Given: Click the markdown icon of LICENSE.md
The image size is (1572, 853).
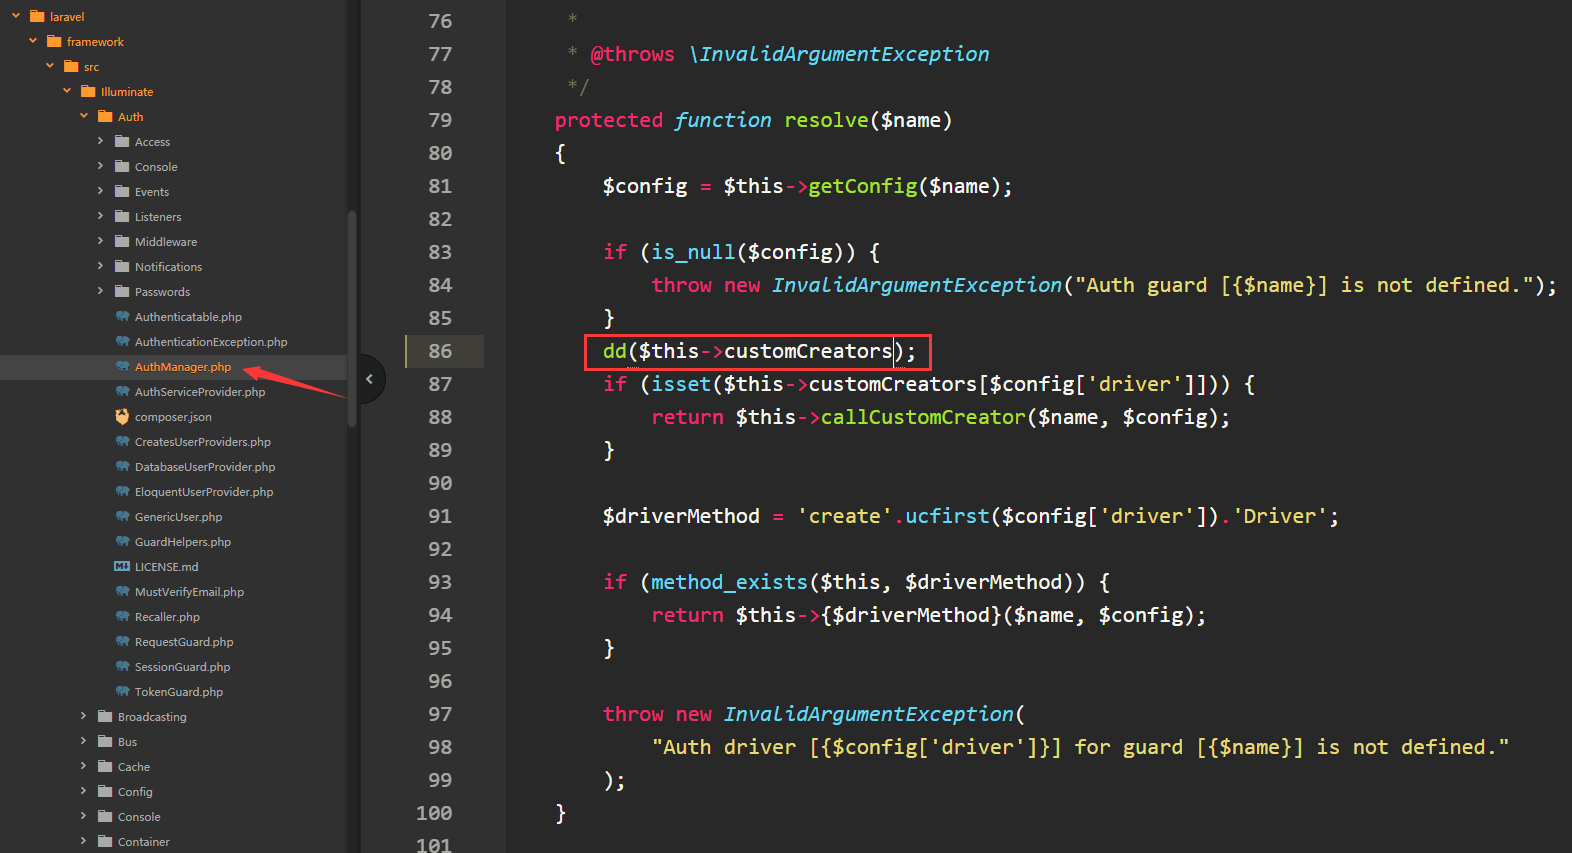Looking at the screenshot, I should pyautogui.click(x=122, y=566).
